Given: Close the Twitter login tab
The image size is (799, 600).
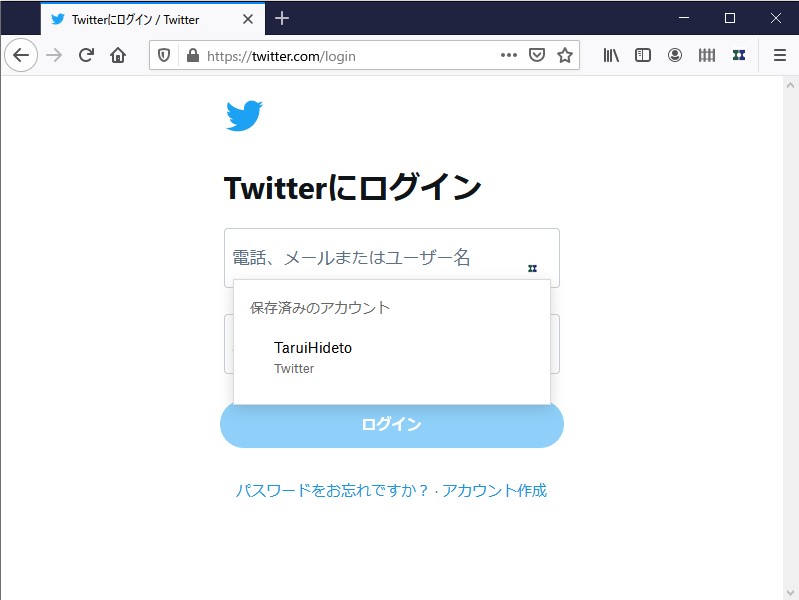Looking at the screenshot, I should click(248, 19).
